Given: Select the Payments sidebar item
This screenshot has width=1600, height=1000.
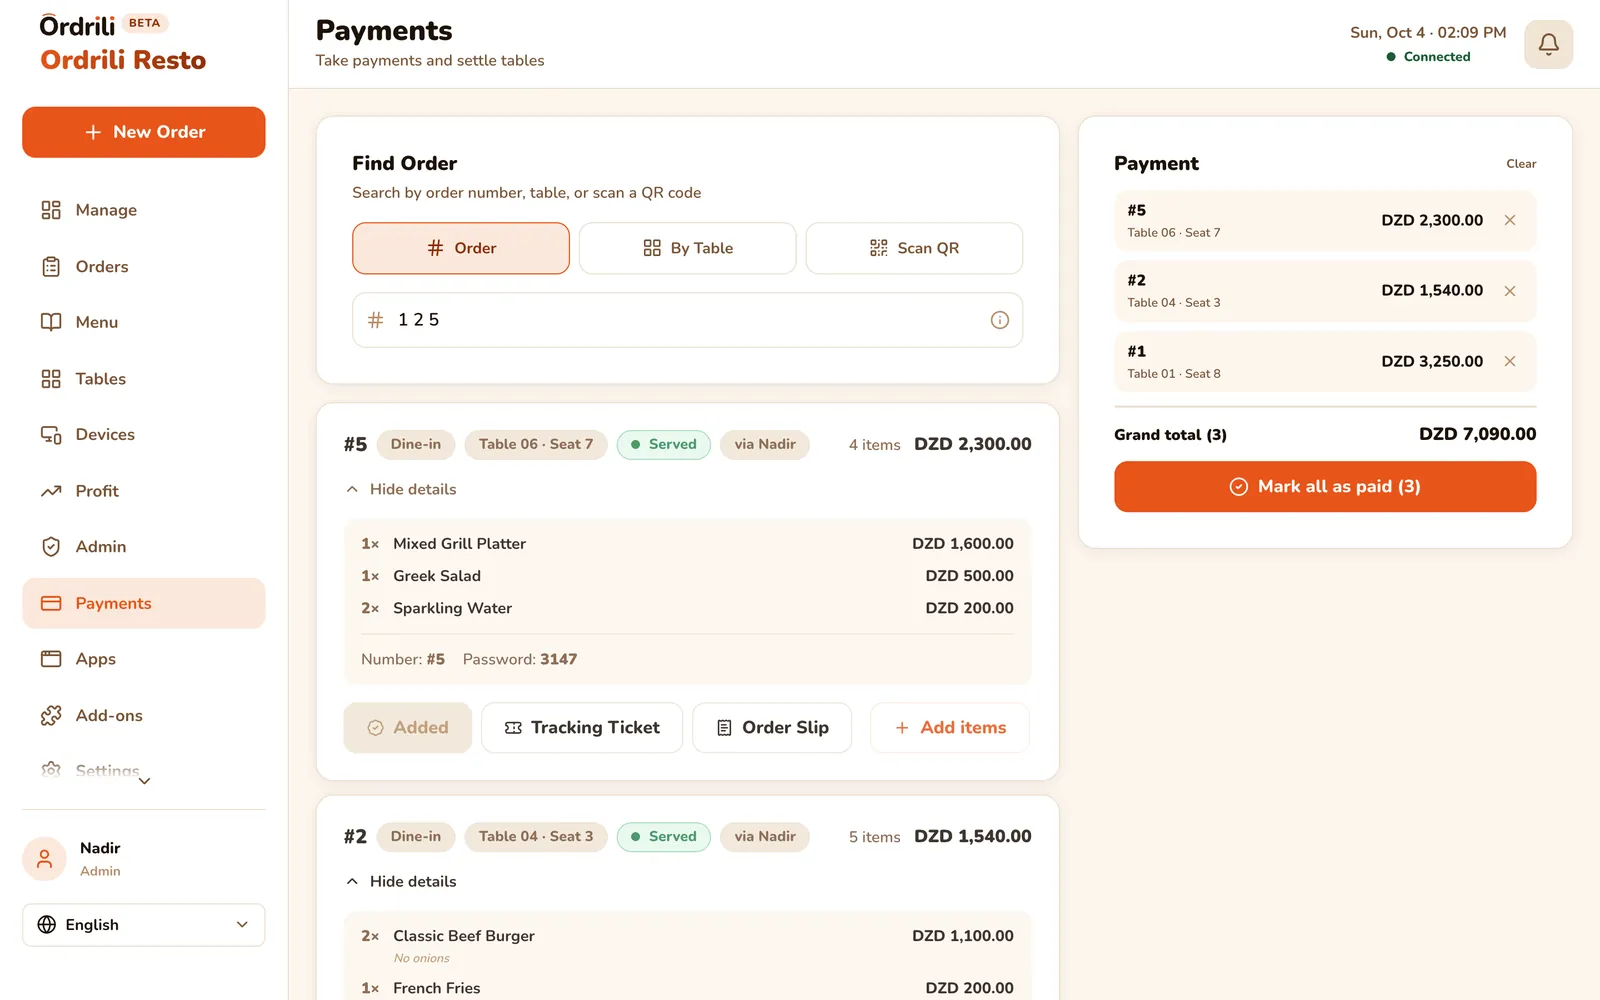Looking at the screenshot, I should click(144, 603).
